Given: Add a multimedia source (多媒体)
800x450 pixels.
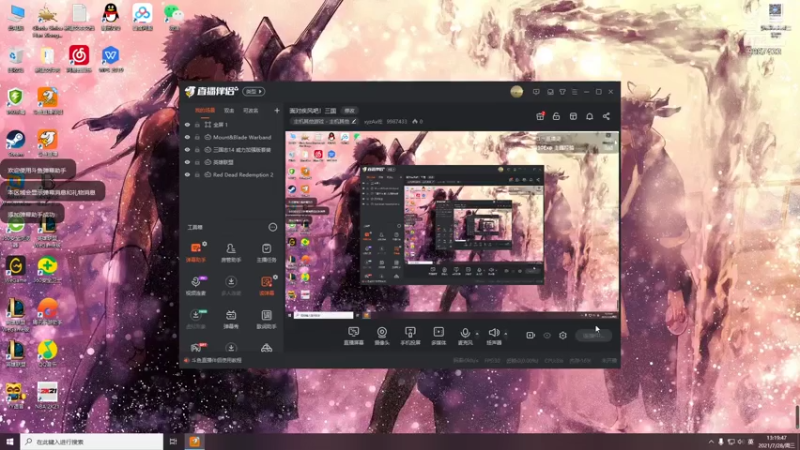Looking at the screenshot, I should point(438,336).
